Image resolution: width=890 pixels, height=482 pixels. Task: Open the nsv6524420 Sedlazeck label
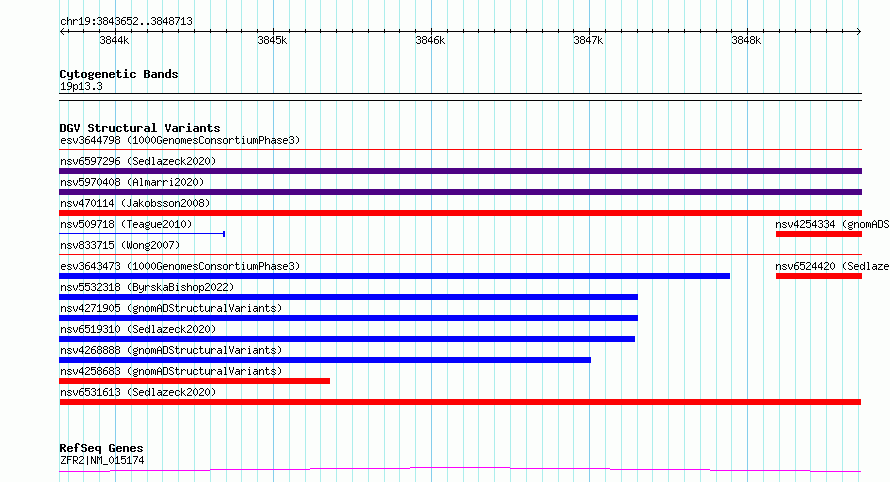[832, 266]
